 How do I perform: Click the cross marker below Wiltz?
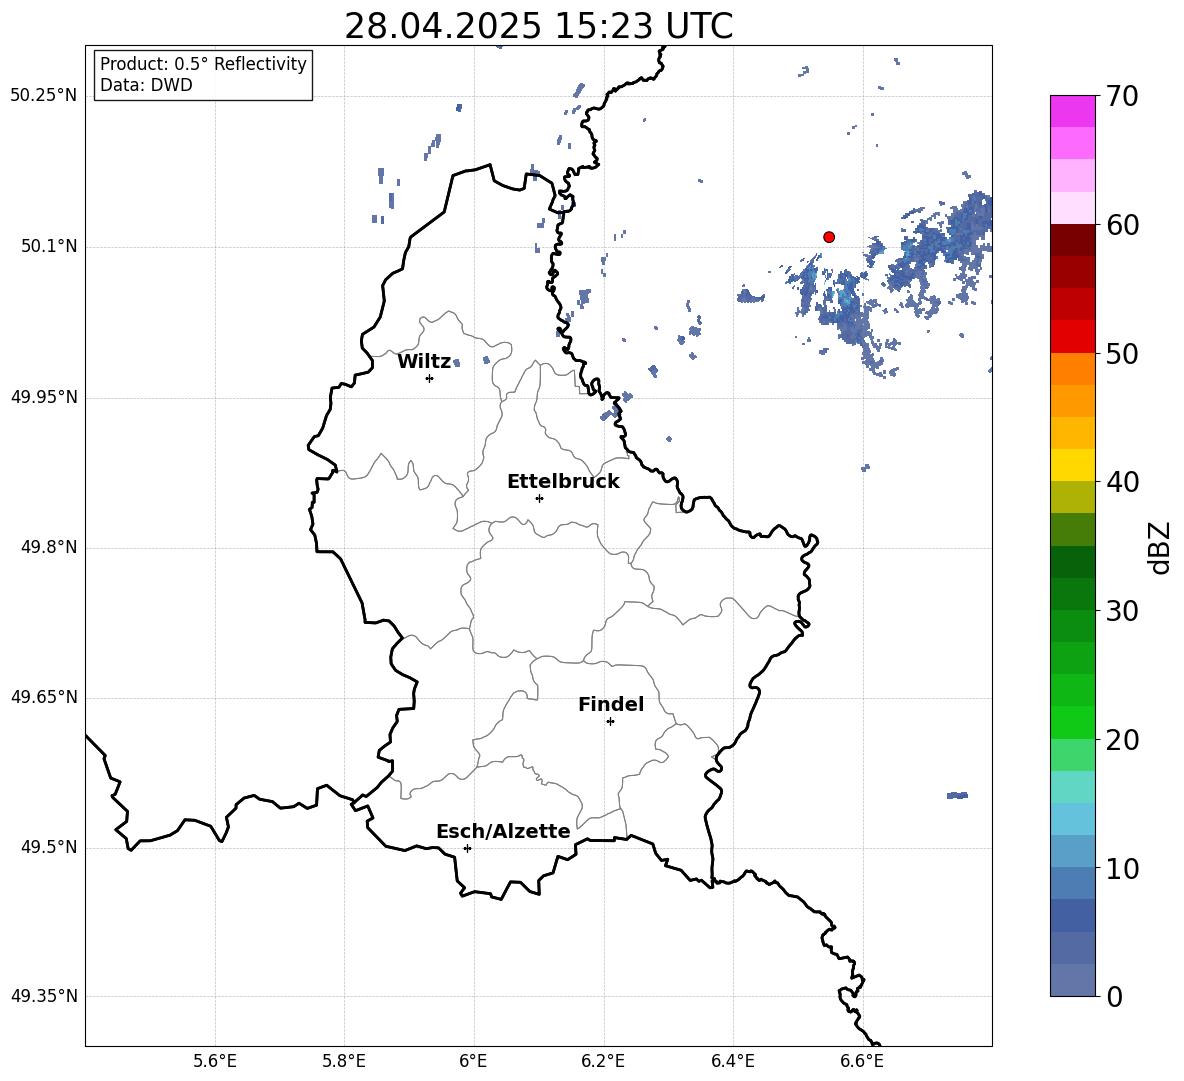[429, 378]
